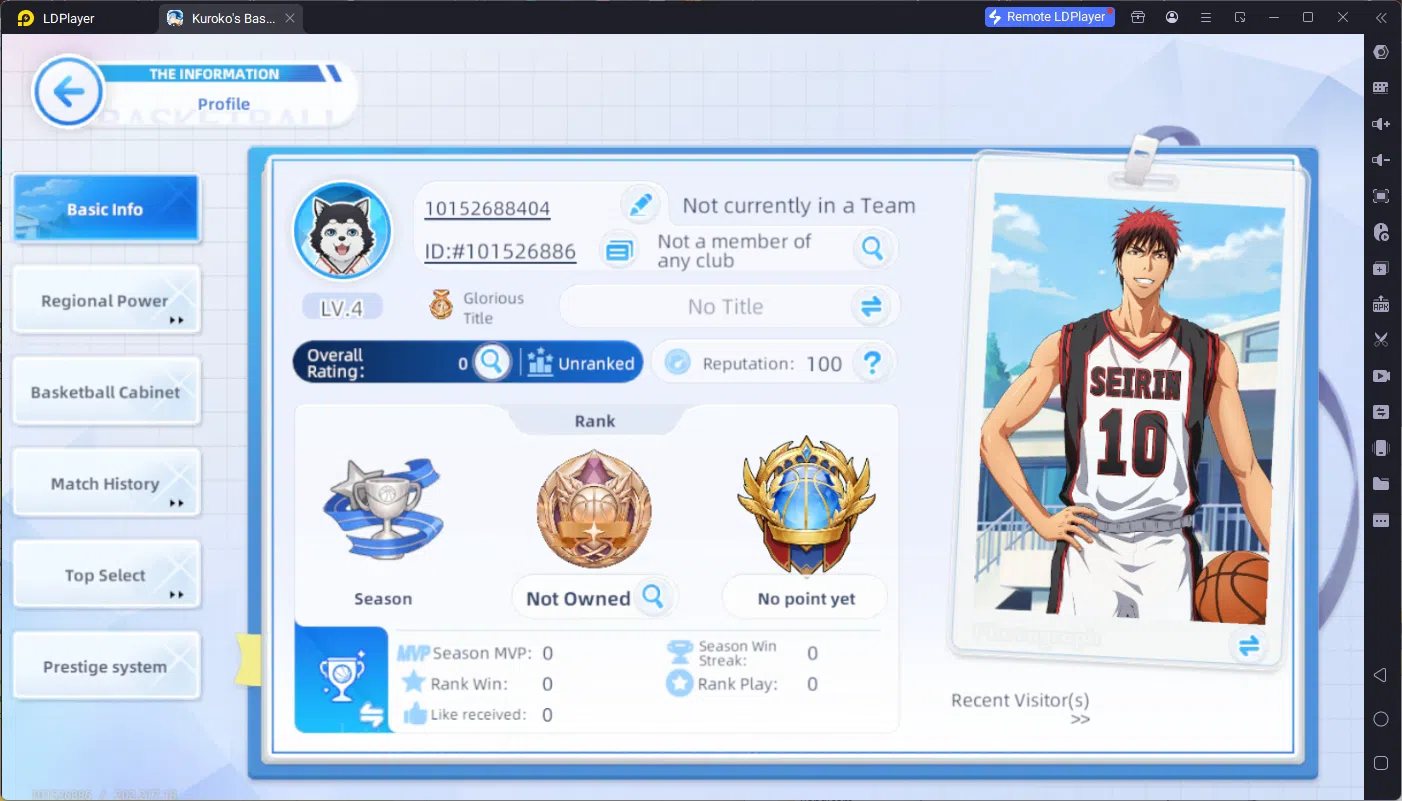
Task: Take screenshot with scissors icon
Action: click(1381, 340)
